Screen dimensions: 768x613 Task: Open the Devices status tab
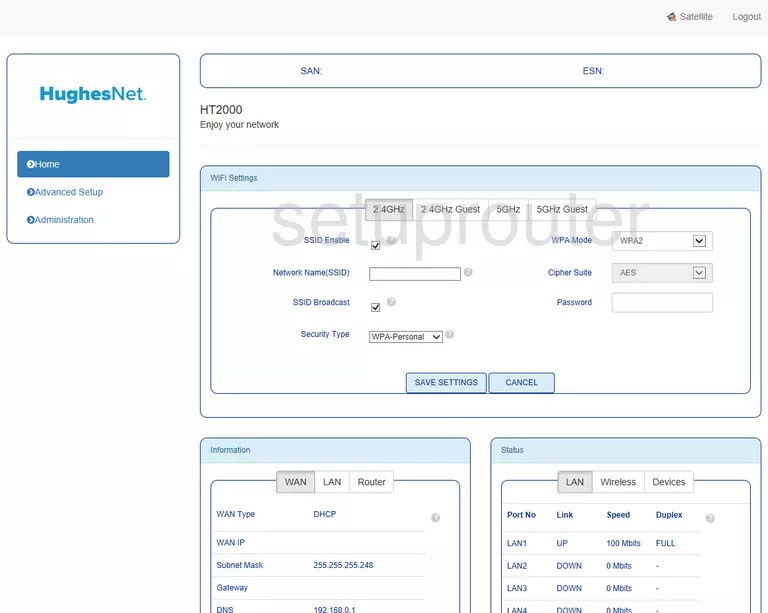point(669,482)
